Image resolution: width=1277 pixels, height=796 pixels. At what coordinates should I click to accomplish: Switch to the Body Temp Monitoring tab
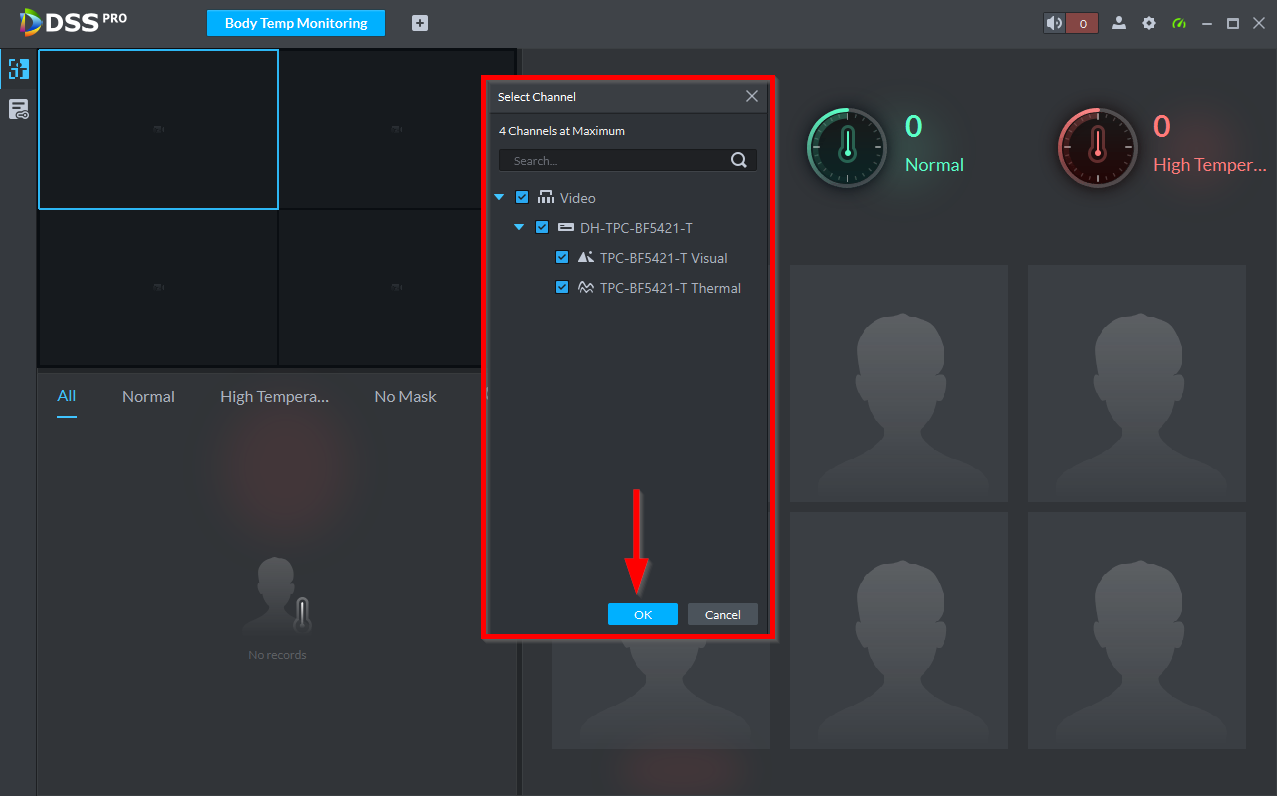coord(296,23)
